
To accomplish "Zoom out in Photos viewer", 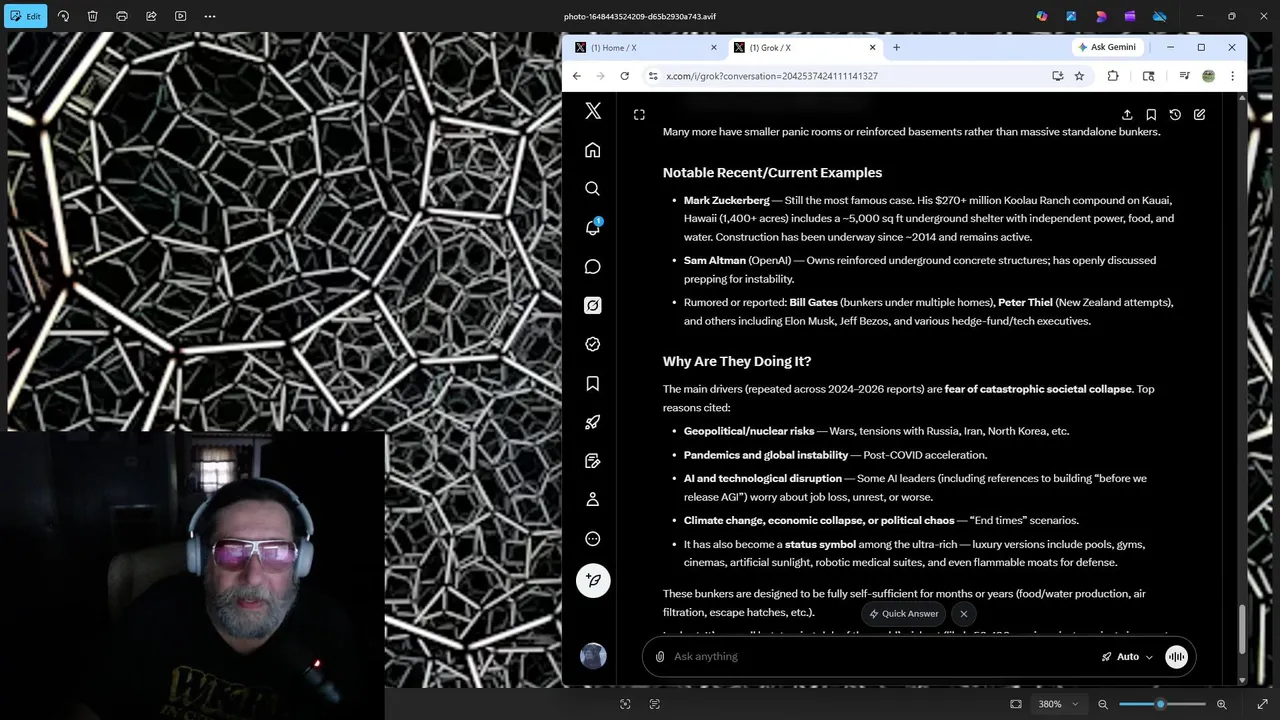I will (1103, 704).
